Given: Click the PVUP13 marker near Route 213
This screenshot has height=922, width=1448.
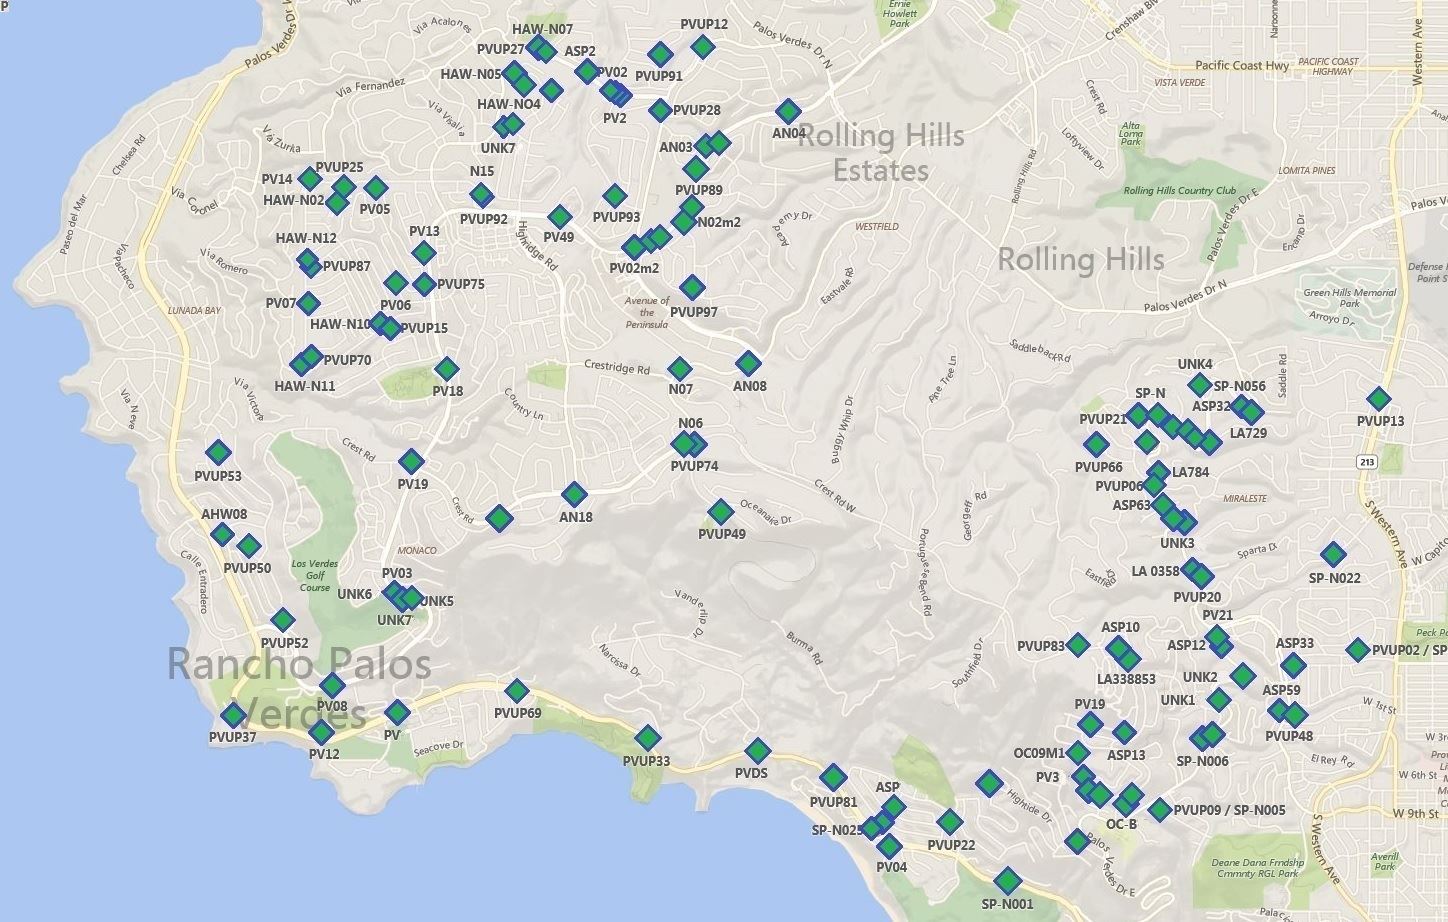Looking at the screenshot, I should tap(1379, 397).
